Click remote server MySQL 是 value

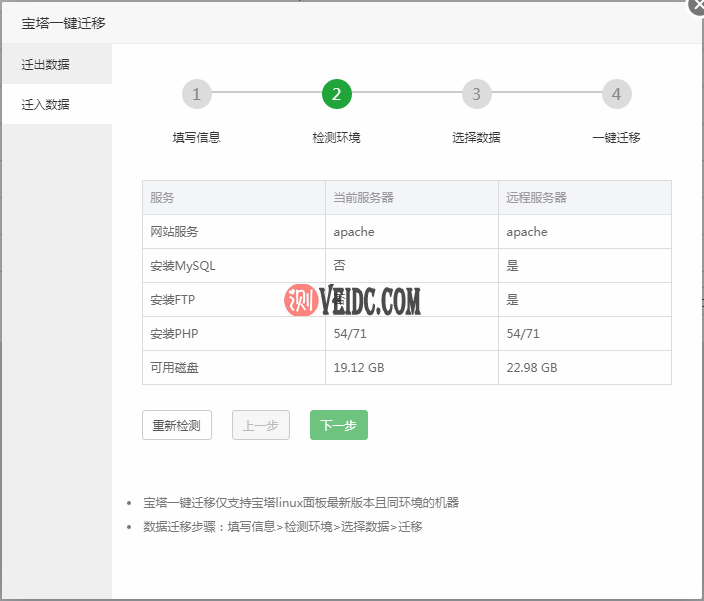point(512,265)
